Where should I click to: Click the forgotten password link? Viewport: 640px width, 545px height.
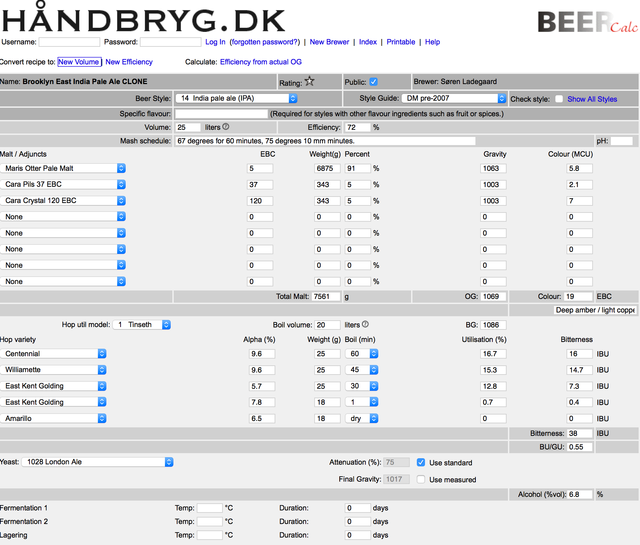pyautogui.click(x=264, y=42)
